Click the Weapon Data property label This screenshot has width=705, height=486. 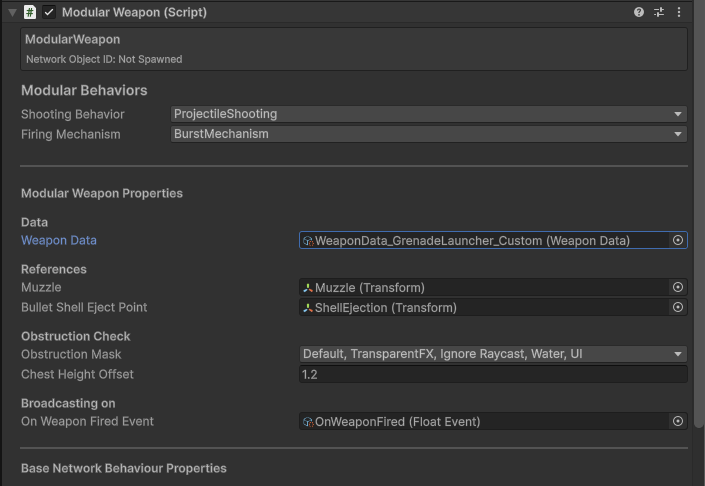(59, 240)
